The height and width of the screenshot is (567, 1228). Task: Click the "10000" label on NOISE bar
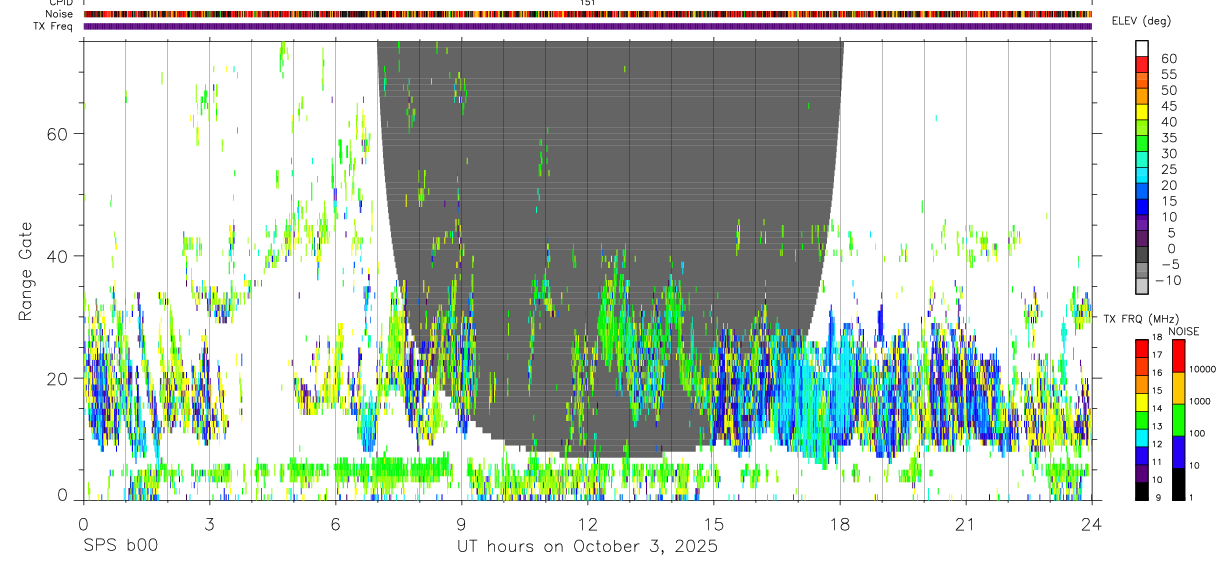click(x=1202, y=370)
